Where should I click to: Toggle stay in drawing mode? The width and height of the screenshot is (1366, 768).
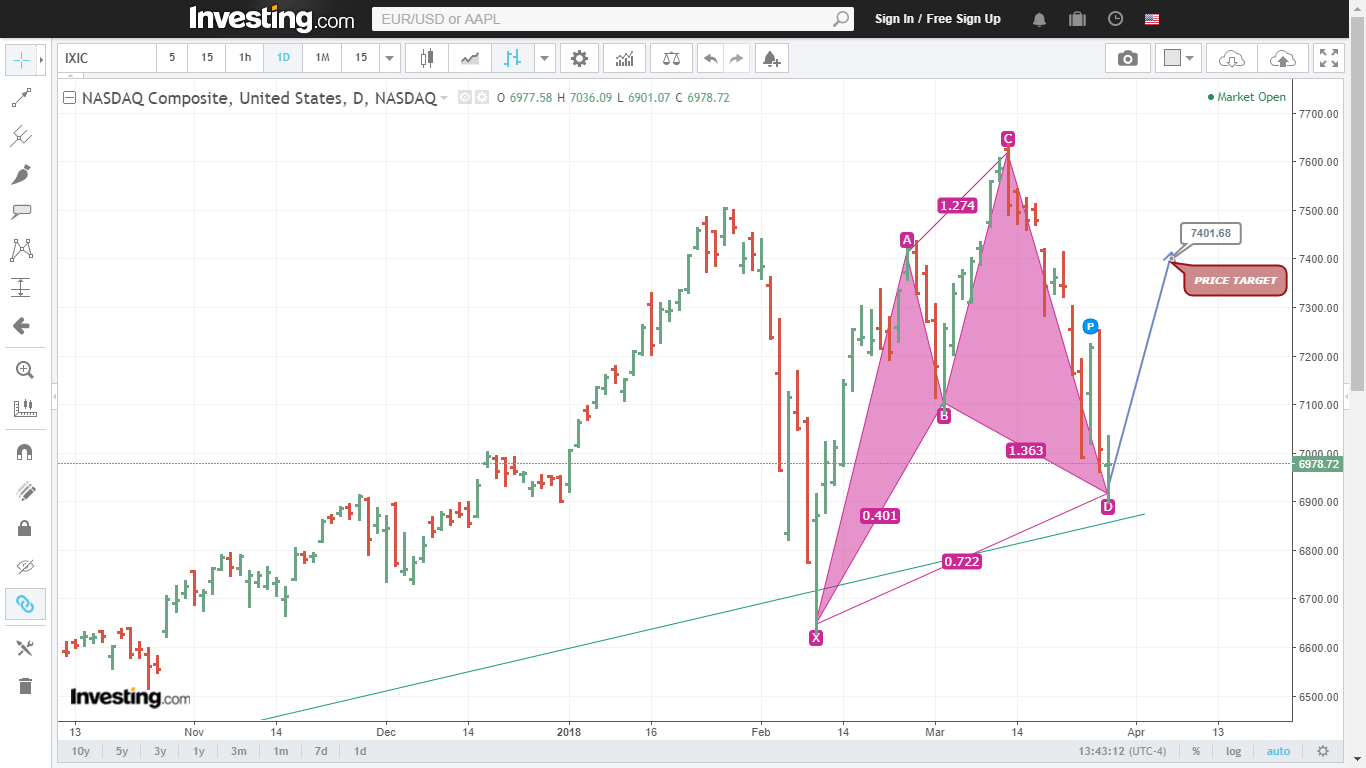(25, 490)
